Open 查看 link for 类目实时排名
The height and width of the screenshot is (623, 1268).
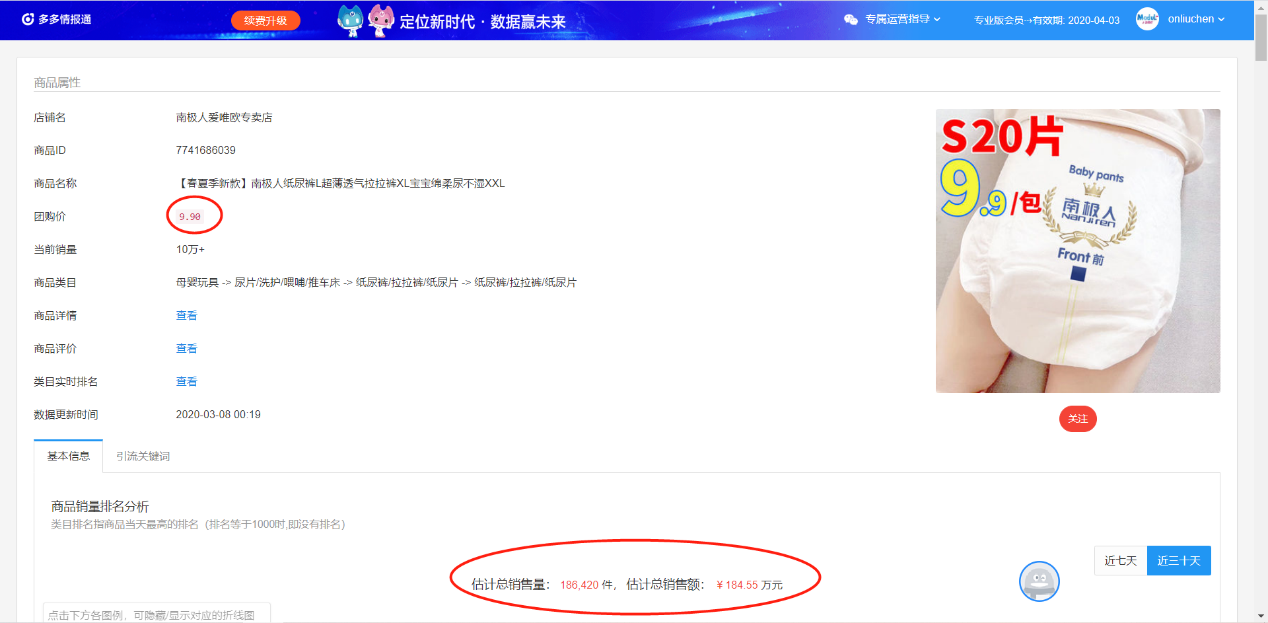[x=187, y=382]
